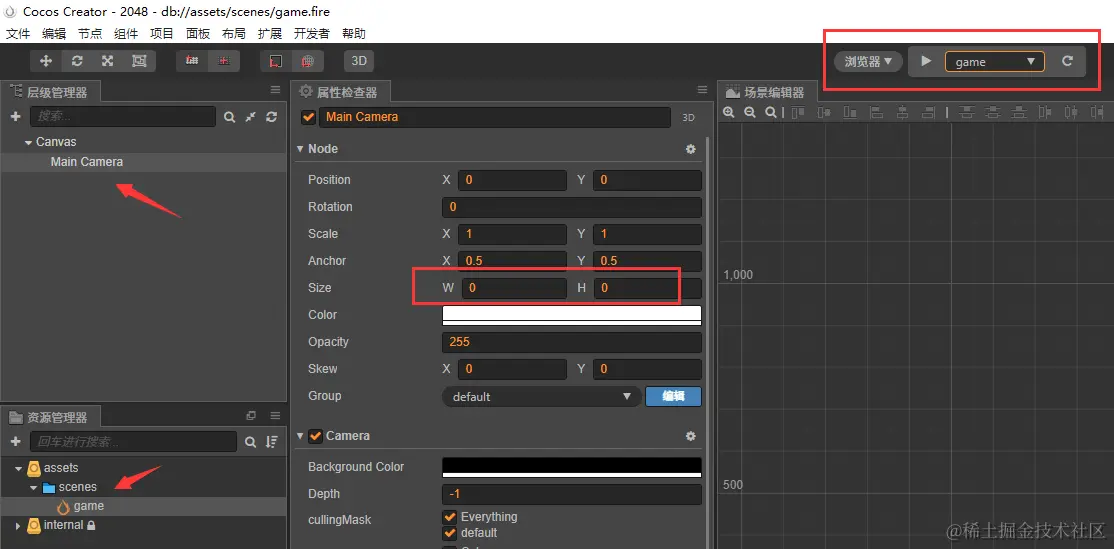
Task: Collapse the scenes folder
Action: (33, 488)
